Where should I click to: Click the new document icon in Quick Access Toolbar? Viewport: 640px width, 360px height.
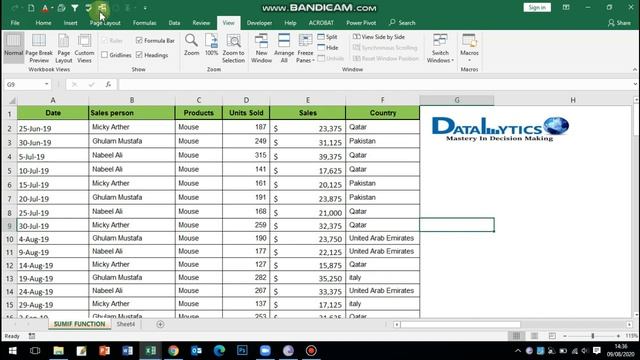pos(31,8)
